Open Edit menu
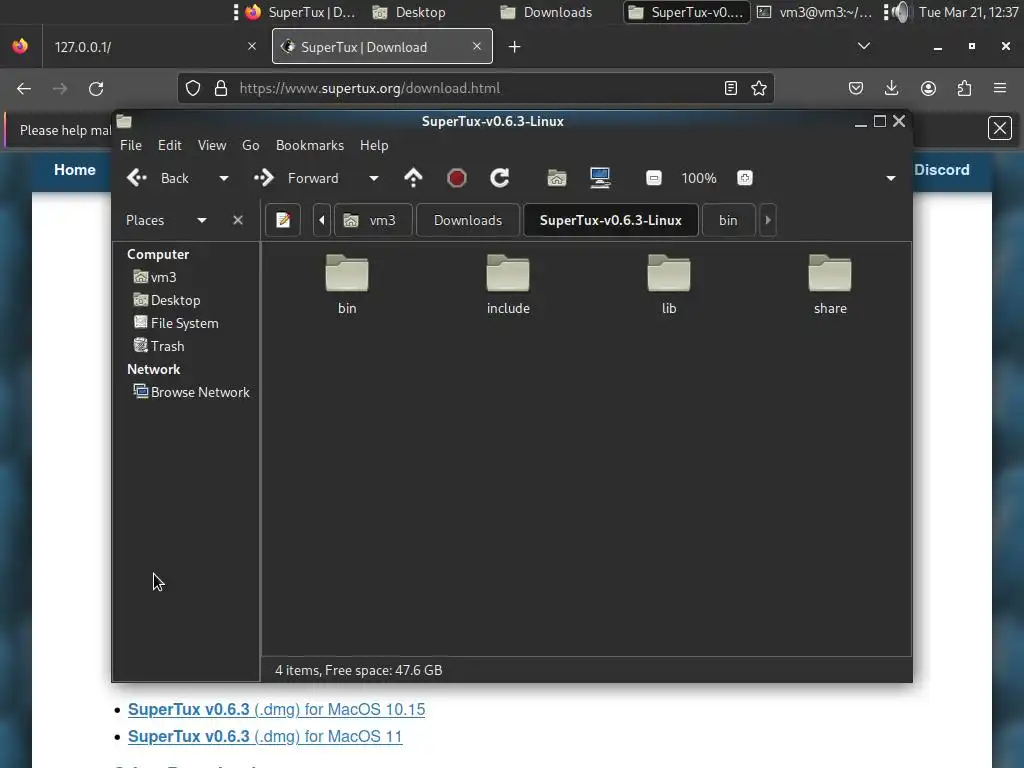 [170, 145]
